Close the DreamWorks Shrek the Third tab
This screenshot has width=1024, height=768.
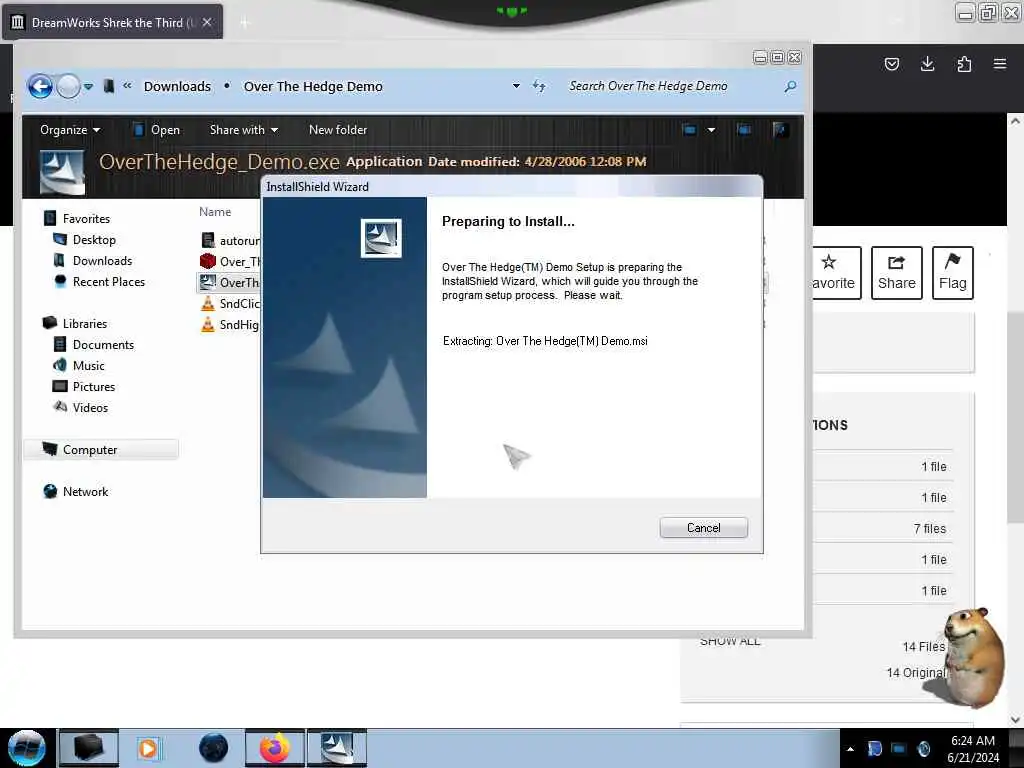pos(207,22)
